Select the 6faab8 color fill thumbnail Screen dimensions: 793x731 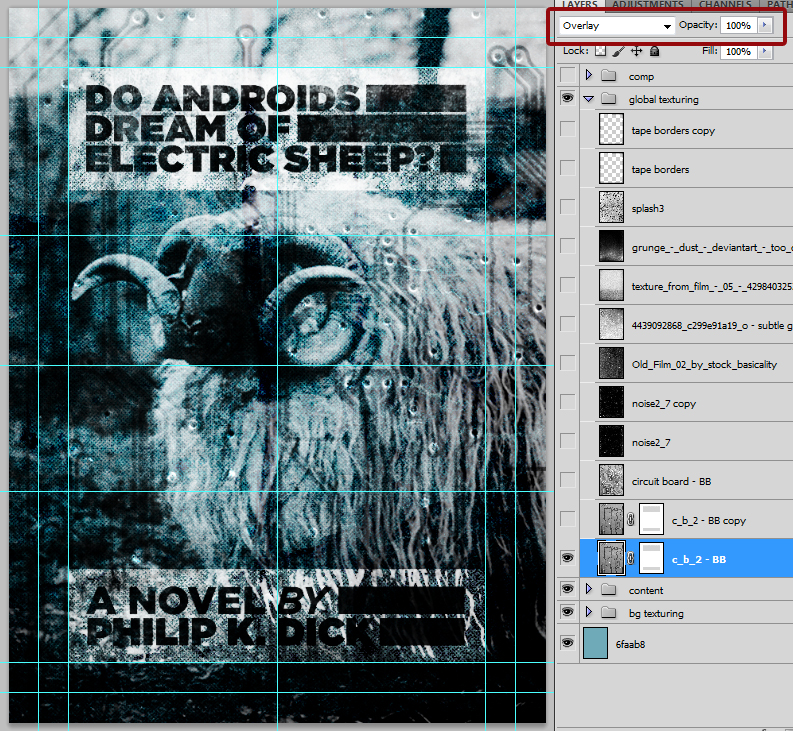point(595,643)
